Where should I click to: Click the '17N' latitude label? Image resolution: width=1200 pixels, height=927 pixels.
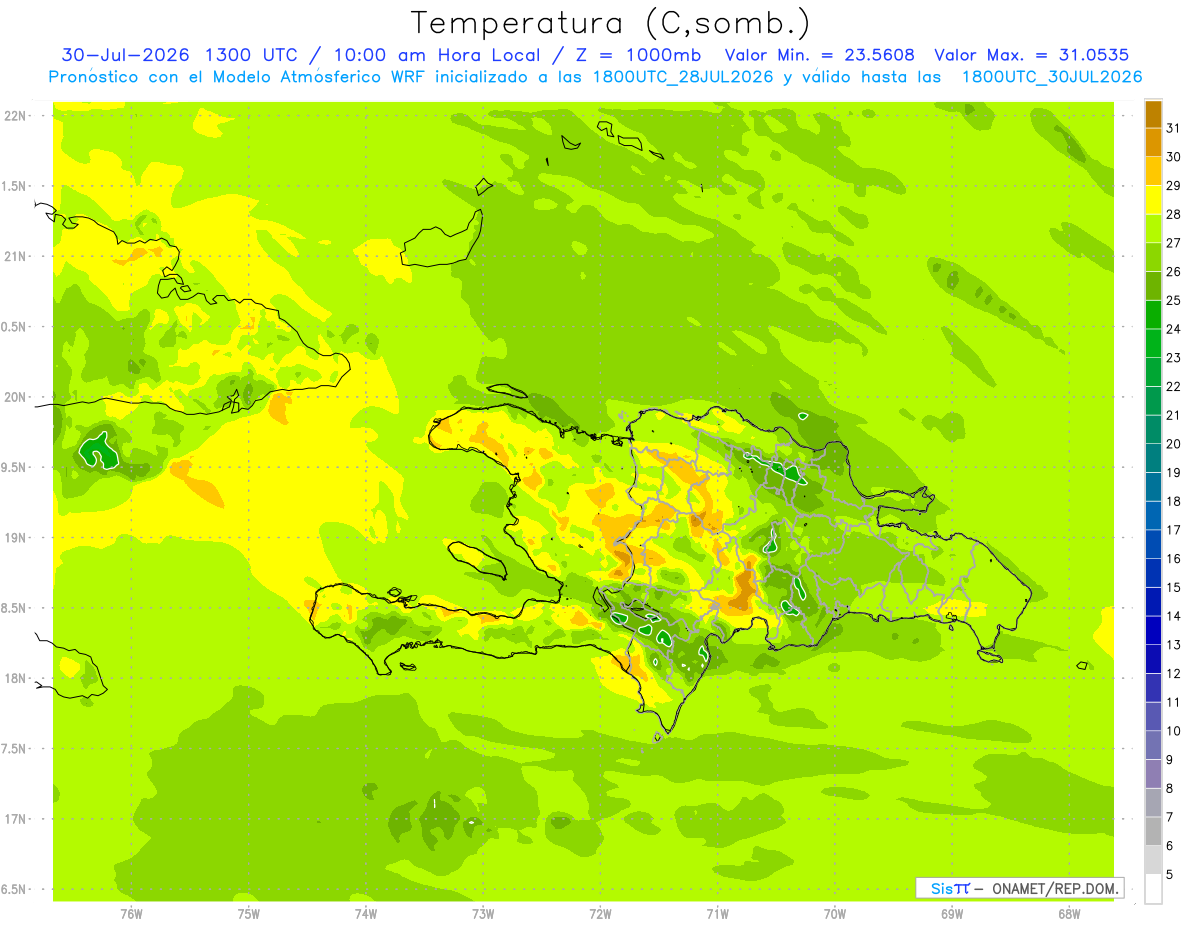point(15,820)
